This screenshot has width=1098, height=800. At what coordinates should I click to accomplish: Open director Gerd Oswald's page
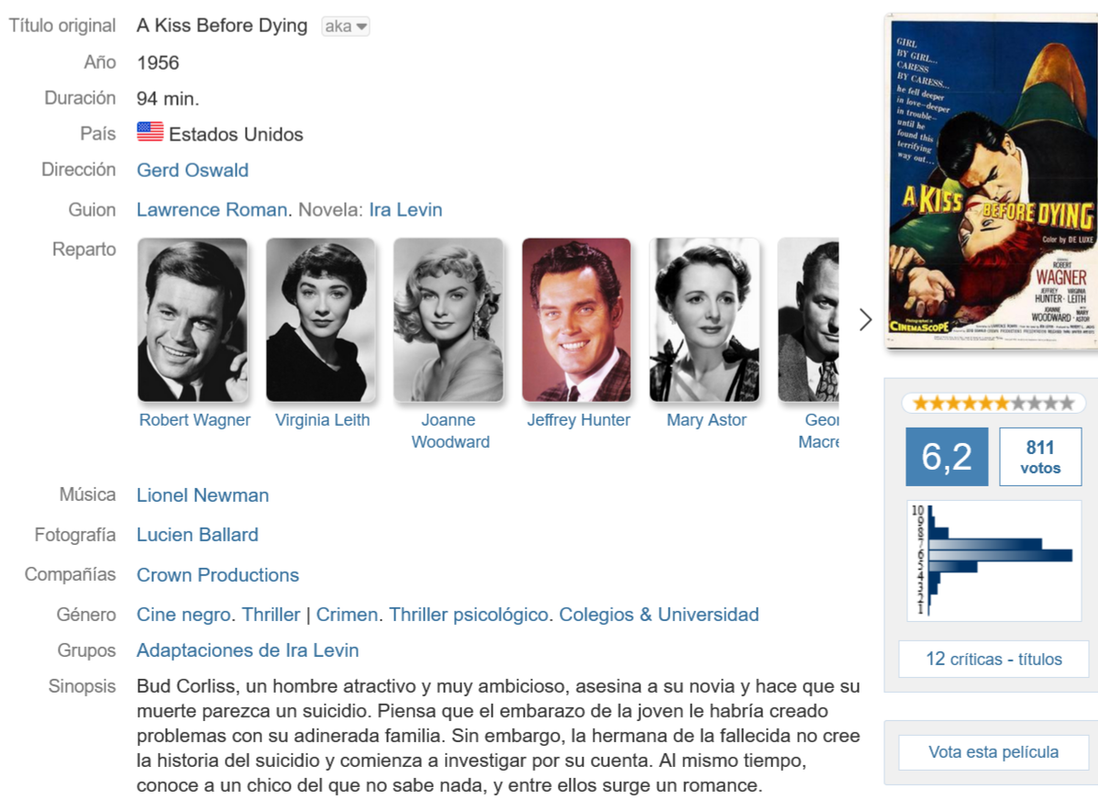(x=193, y=170)
